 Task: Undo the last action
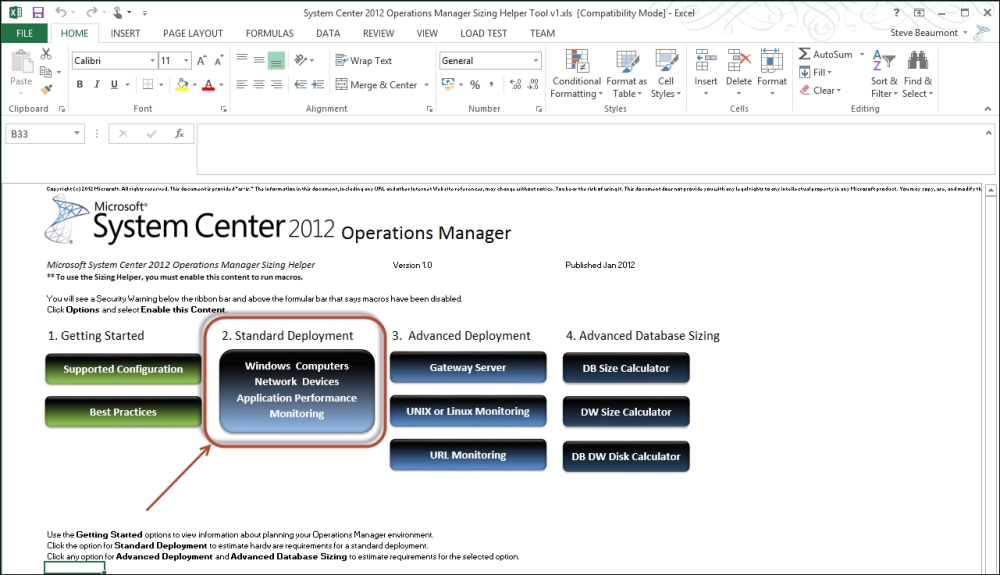(61, 12)
